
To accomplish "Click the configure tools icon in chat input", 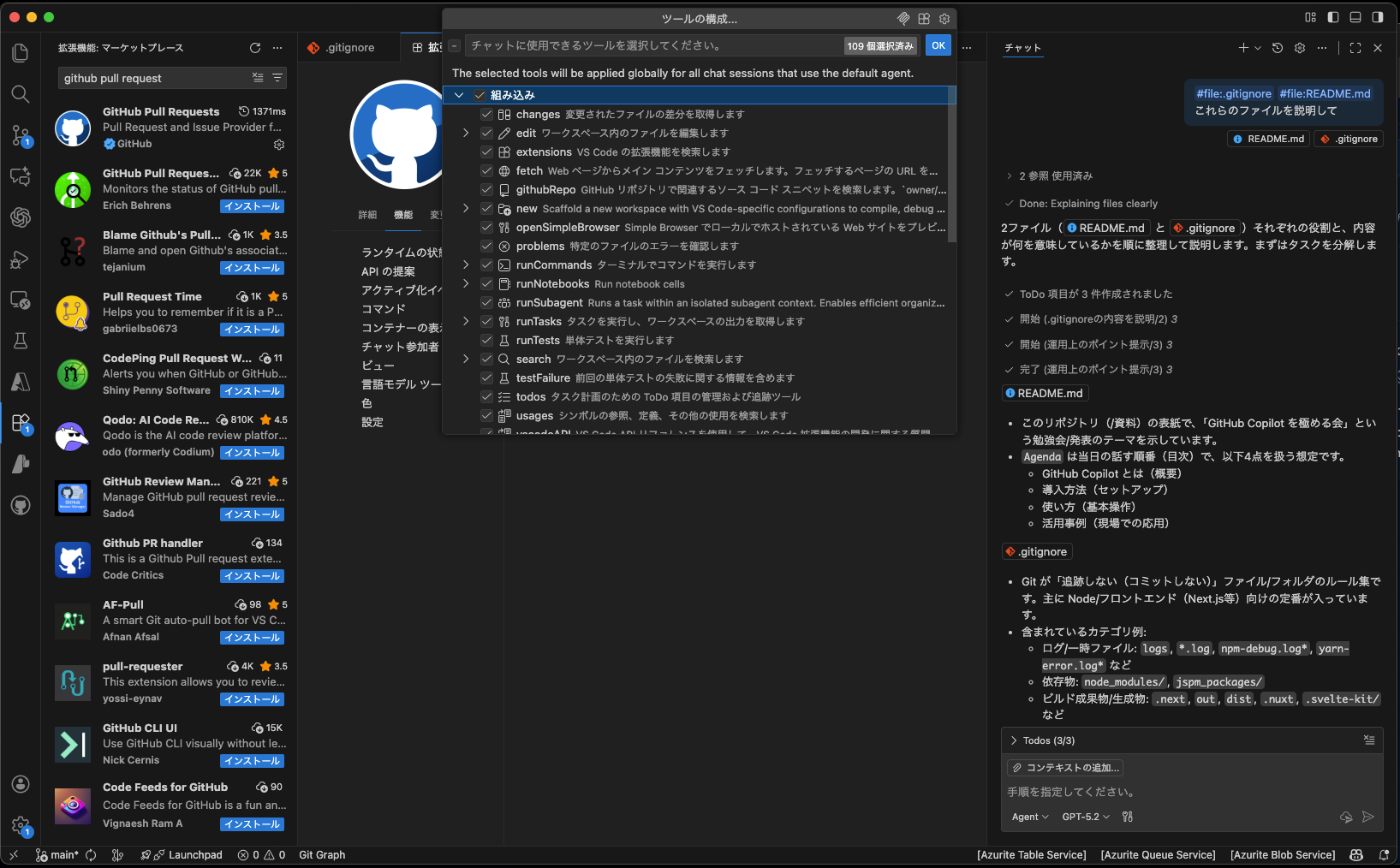I will [x=1128, y=817].
